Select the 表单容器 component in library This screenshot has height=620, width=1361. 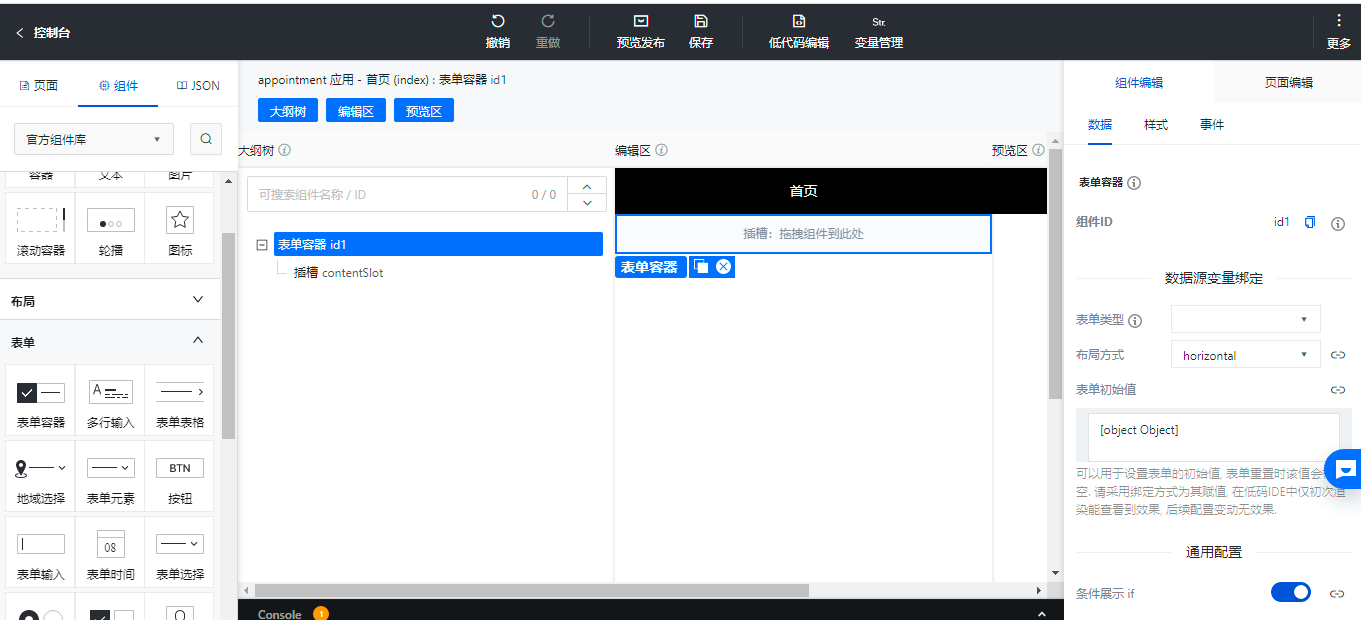[x=41, y=401]
